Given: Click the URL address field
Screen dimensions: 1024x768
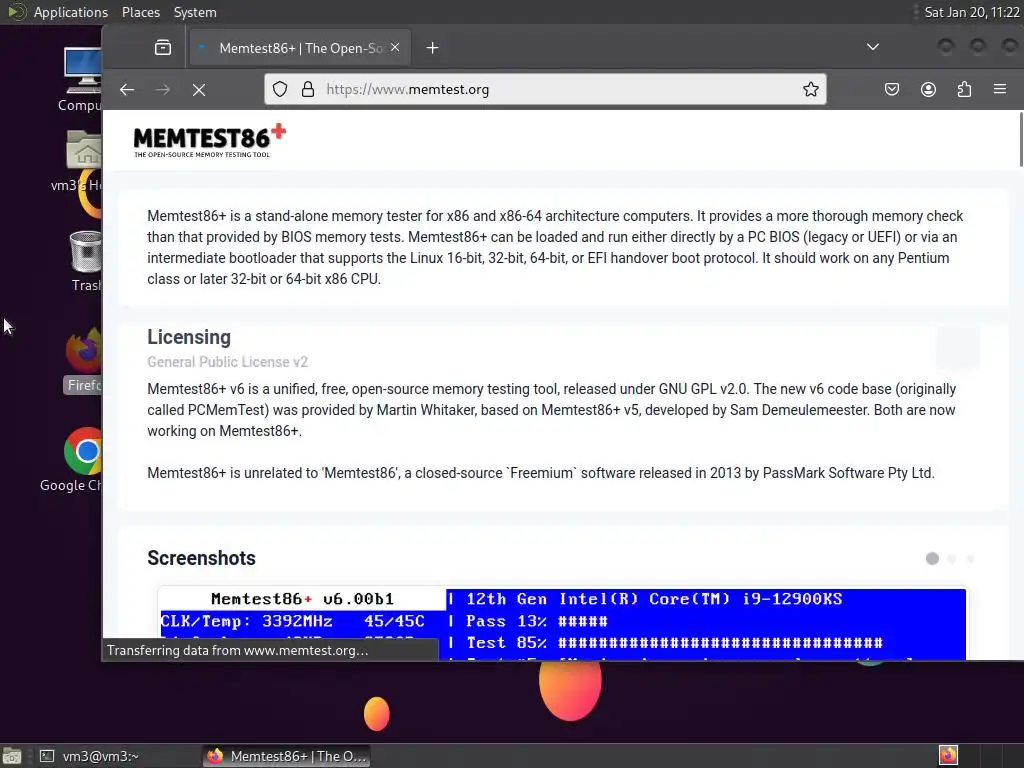Looking at the screenshot, I should (545, 89).
